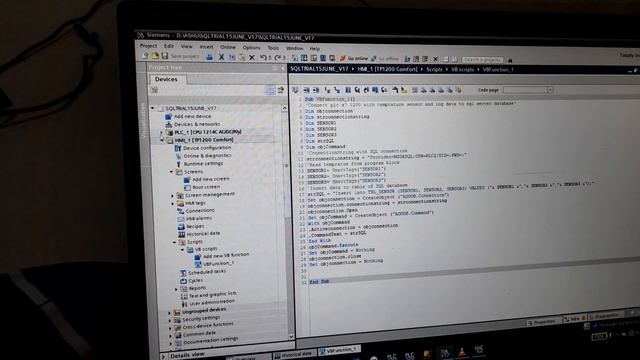Select the Devices tab in Project tree

[x=166, y=79]
